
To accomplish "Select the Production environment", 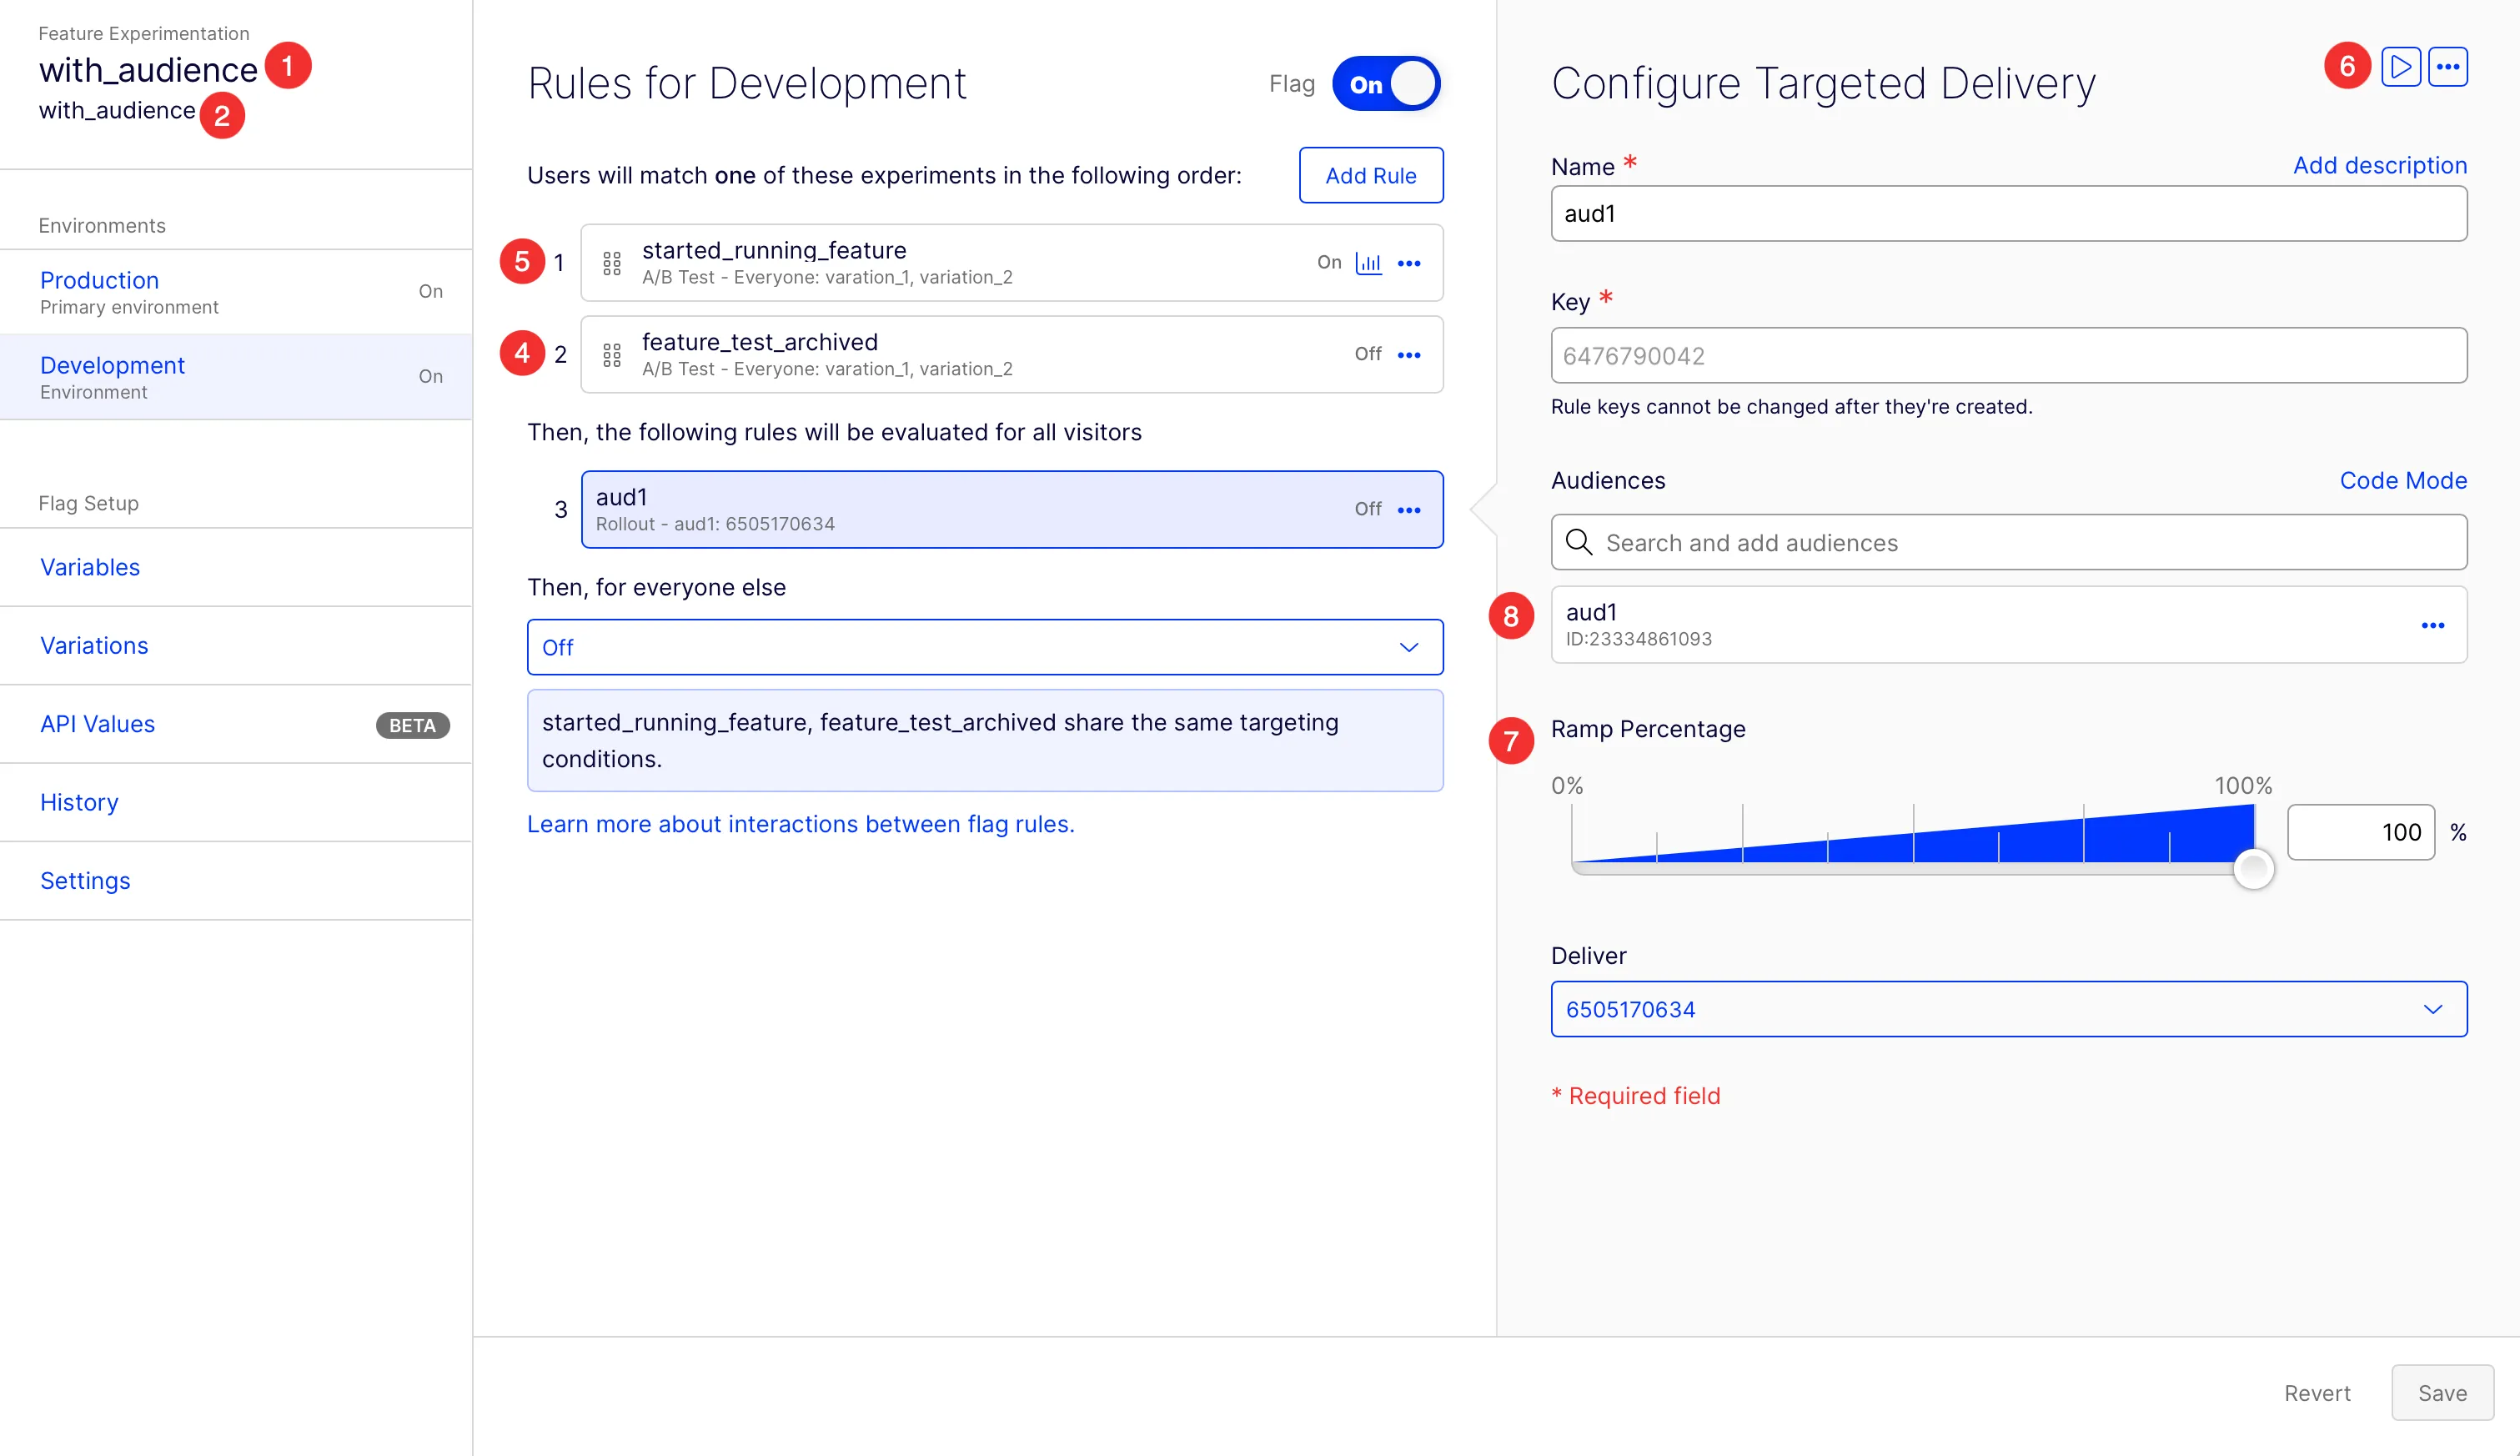I will pos(236,292).
